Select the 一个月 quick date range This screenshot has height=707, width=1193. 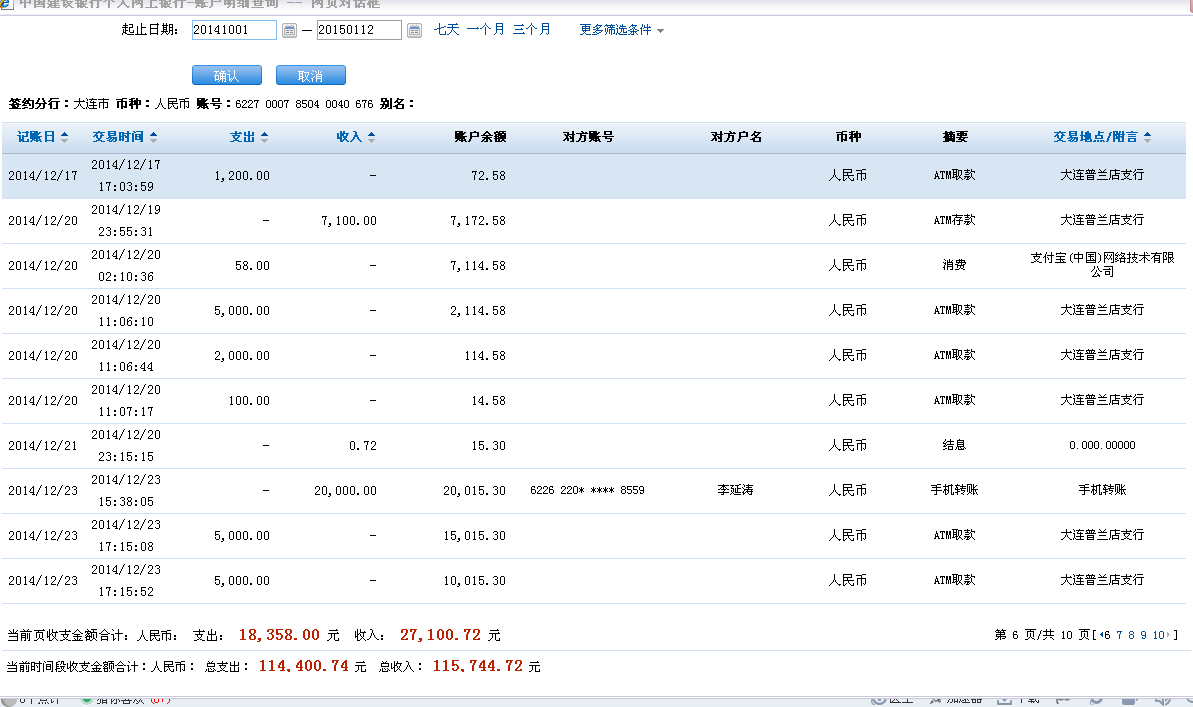point(485,30)
